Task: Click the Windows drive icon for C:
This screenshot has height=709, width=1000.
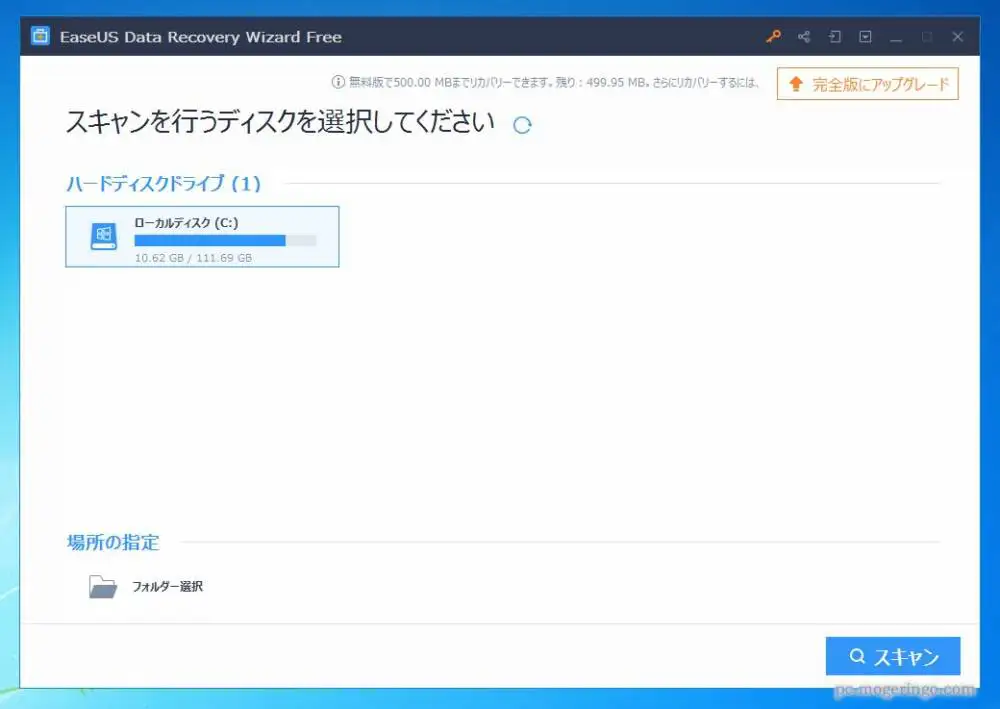Action: click(x=103, y=237)
